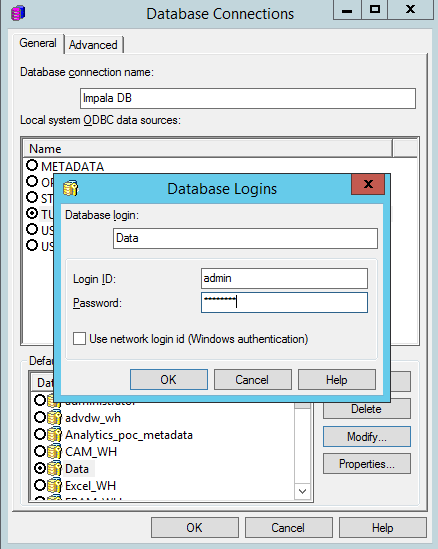Click the Database Connections title bar icon

[18, 13]
